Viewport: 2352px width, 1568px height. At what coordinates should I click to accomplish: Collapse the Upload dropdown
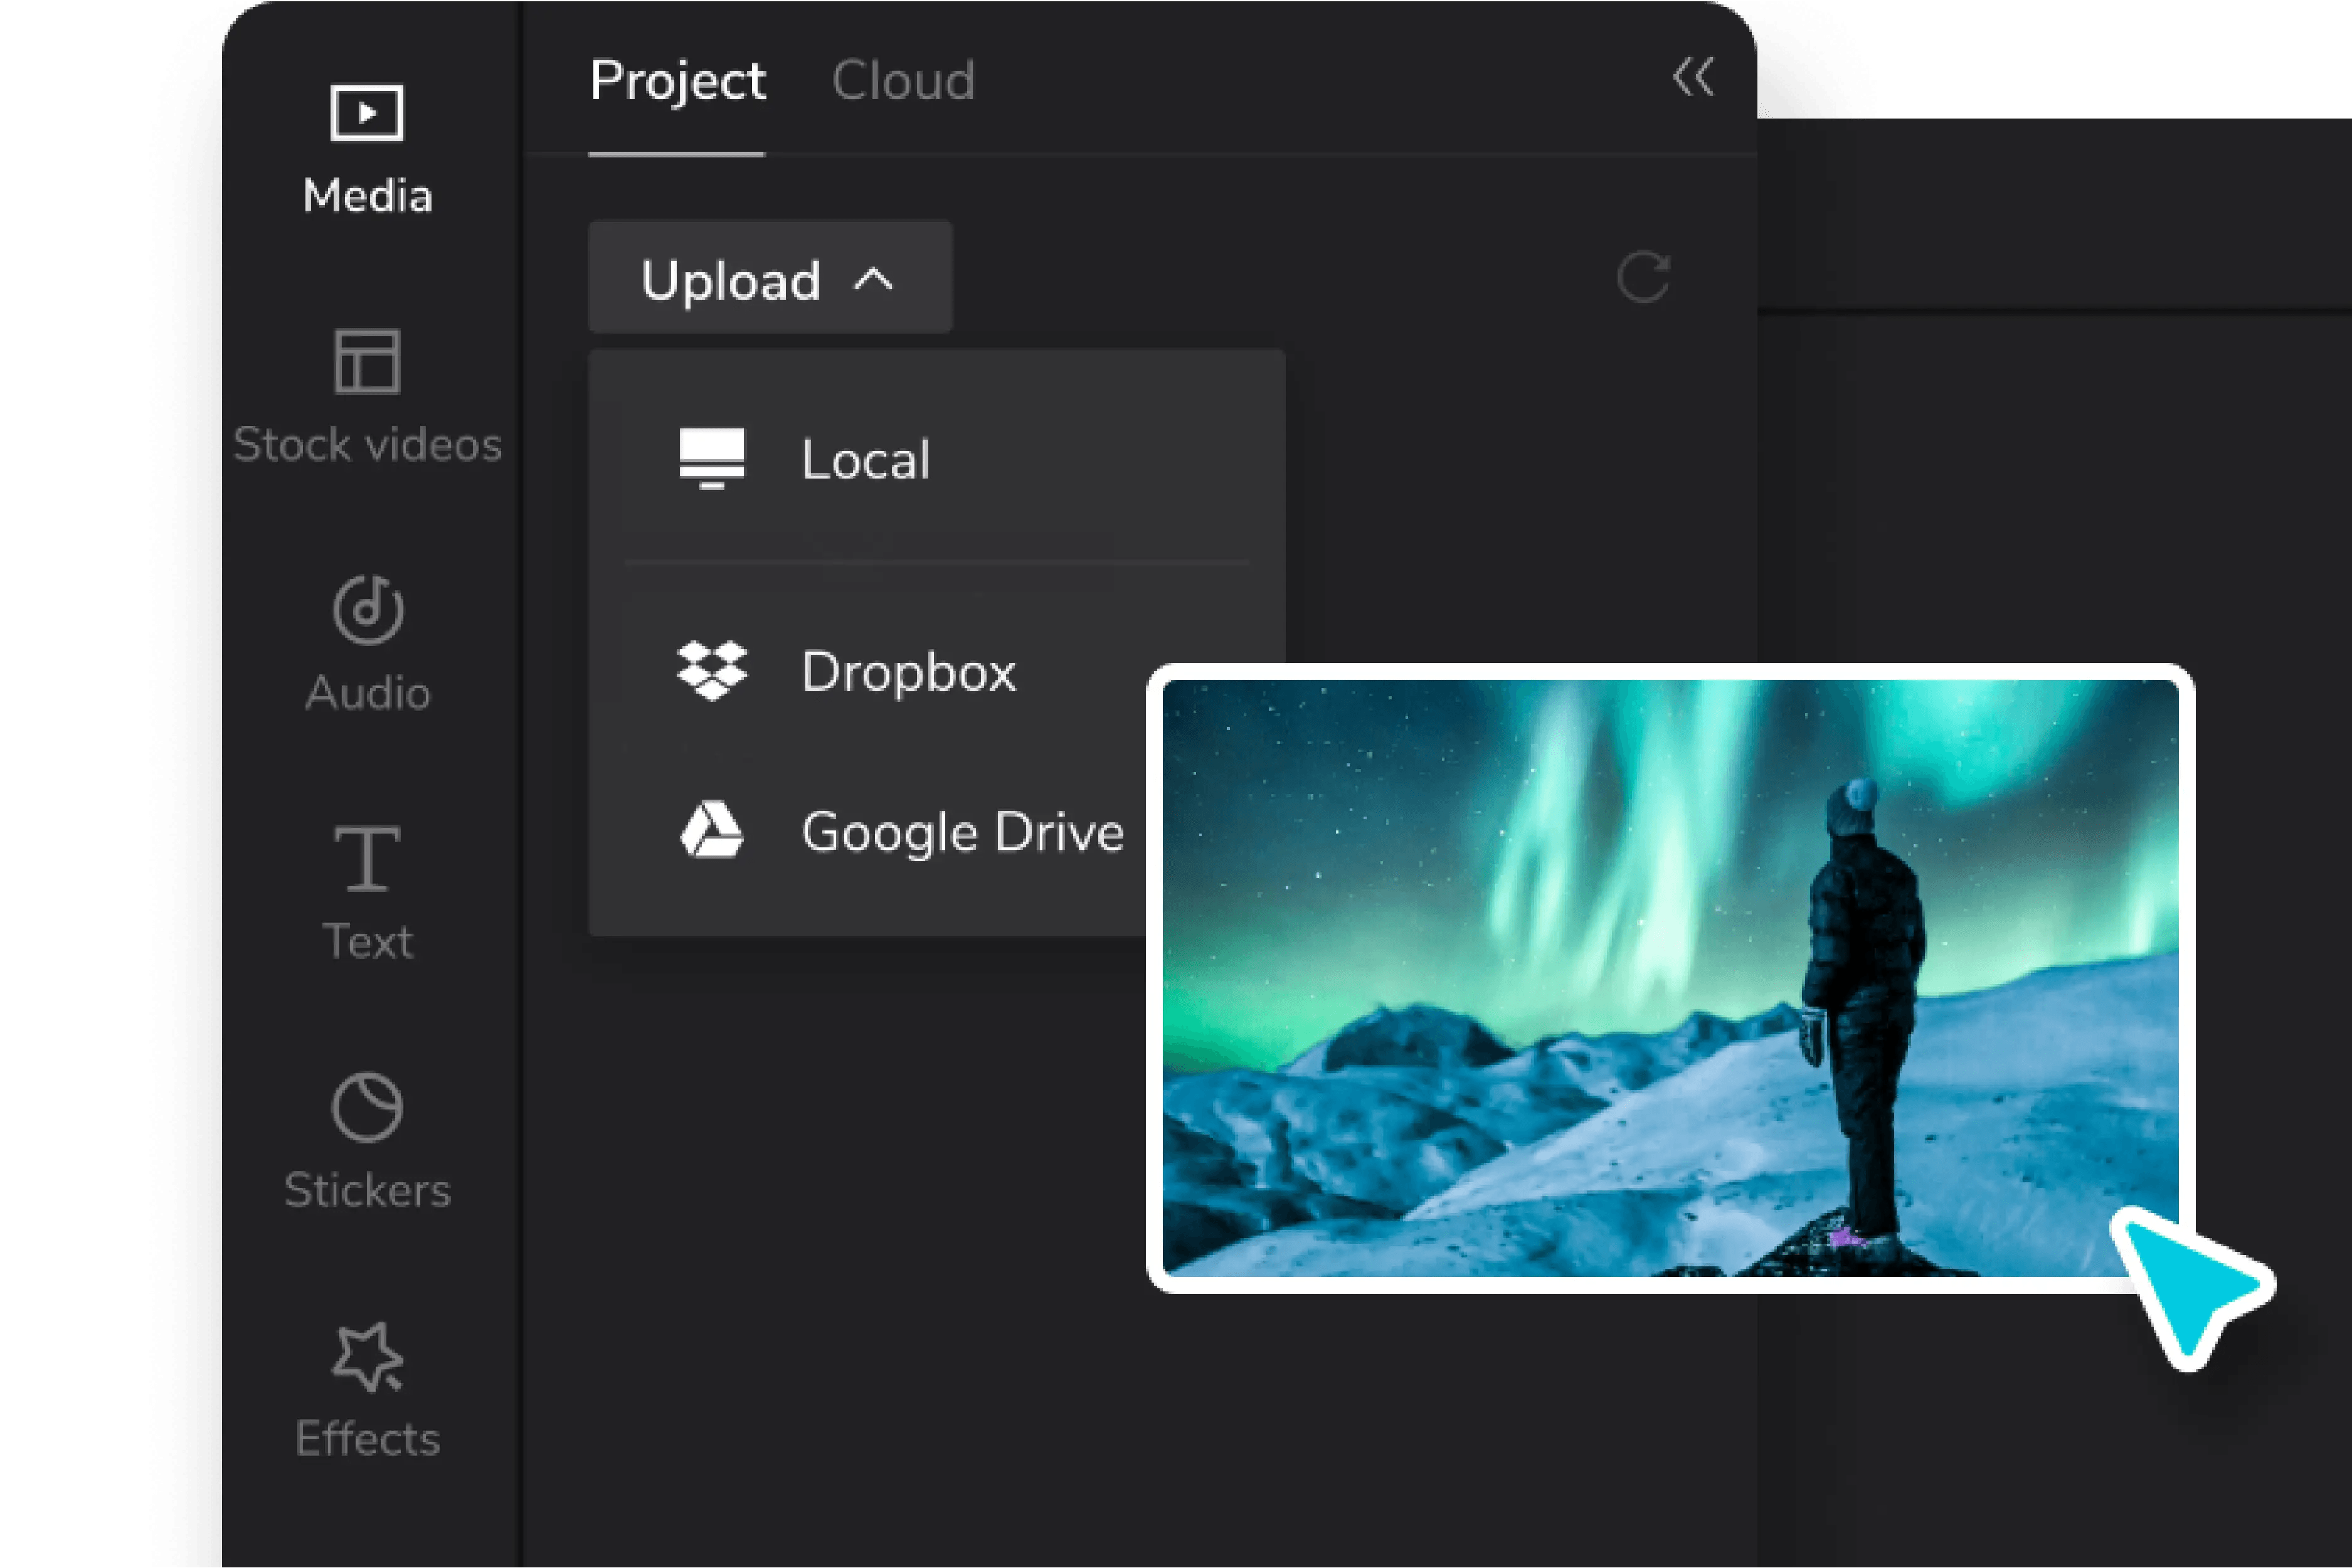click(x=770, y=278)
